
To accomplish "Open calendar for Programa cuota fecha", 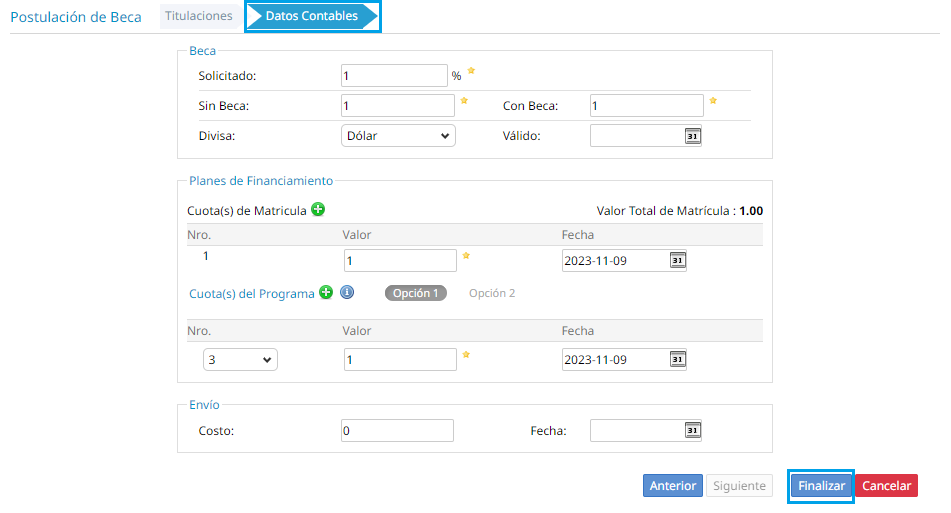I will point(677,359).
